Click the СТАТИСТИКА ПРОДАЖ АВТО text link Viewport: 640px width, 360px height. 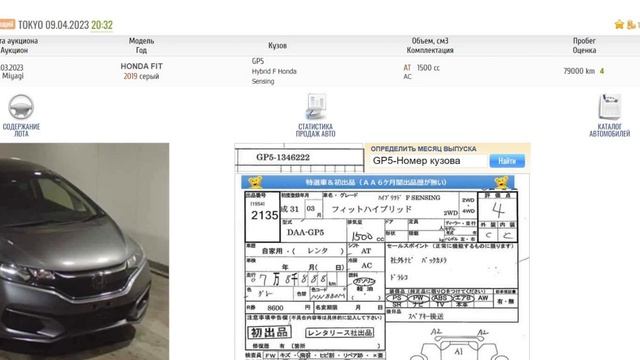click(x=316, y=130)
